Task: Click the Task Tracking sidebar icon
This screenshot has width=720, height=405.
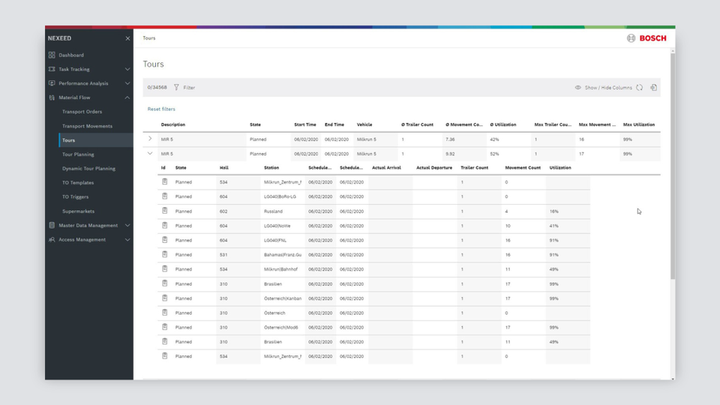Action: (x=52, y=69)
